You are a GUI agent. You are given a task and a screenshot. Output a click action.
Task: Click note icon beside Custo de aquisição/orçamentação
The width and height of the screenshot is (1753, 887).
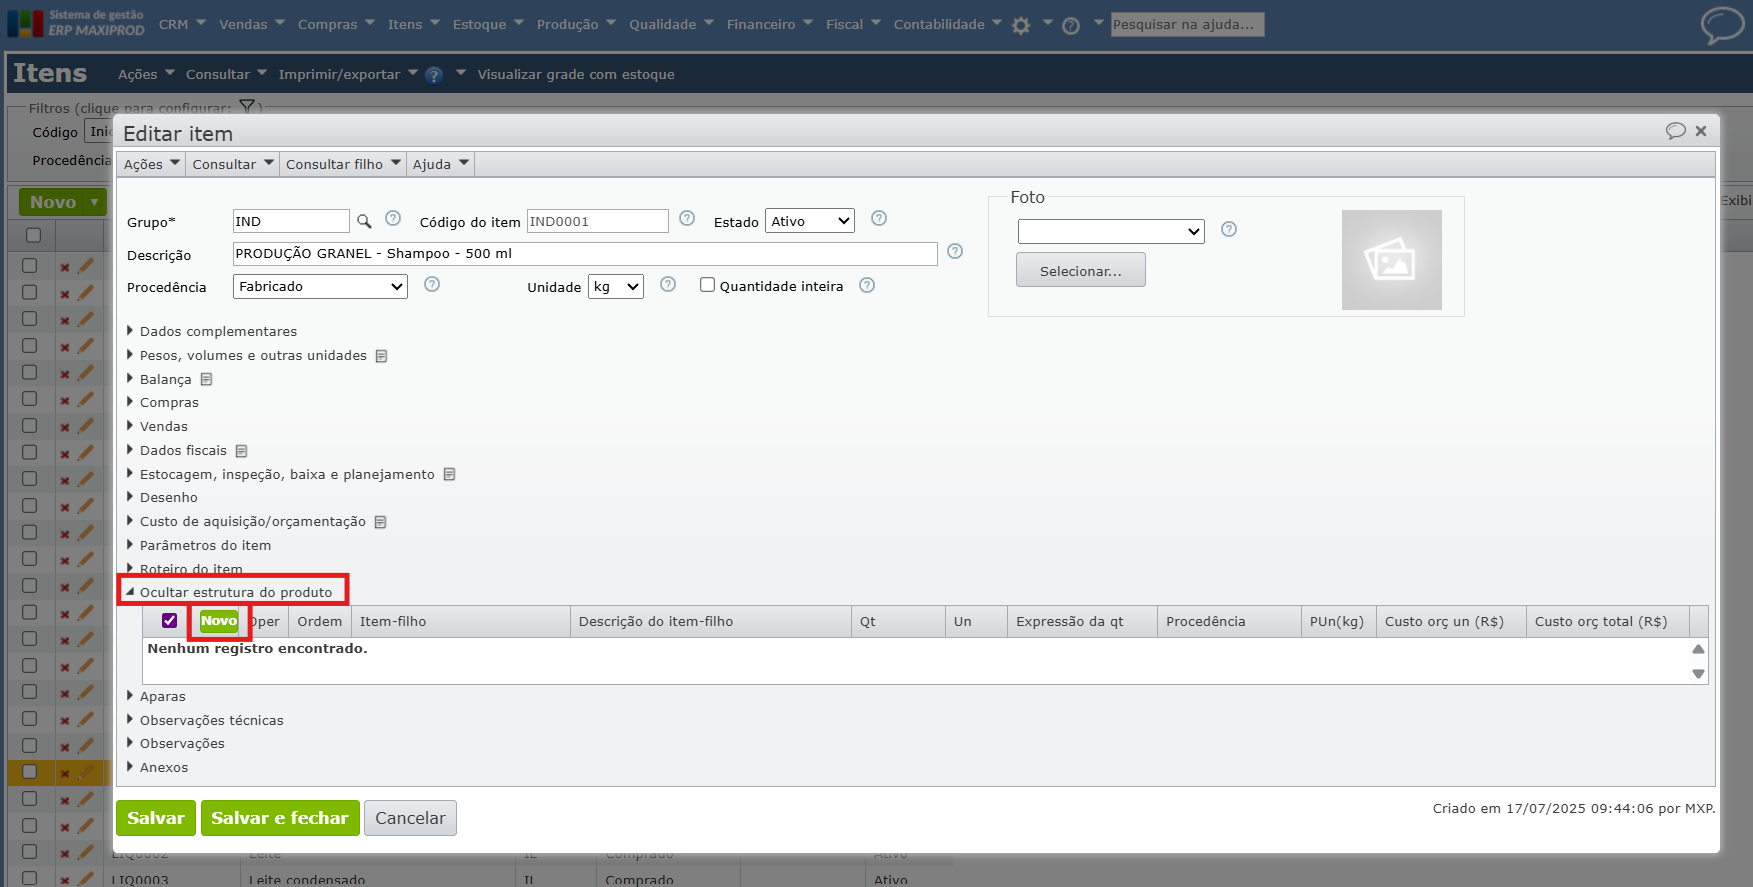pos(380,522)
